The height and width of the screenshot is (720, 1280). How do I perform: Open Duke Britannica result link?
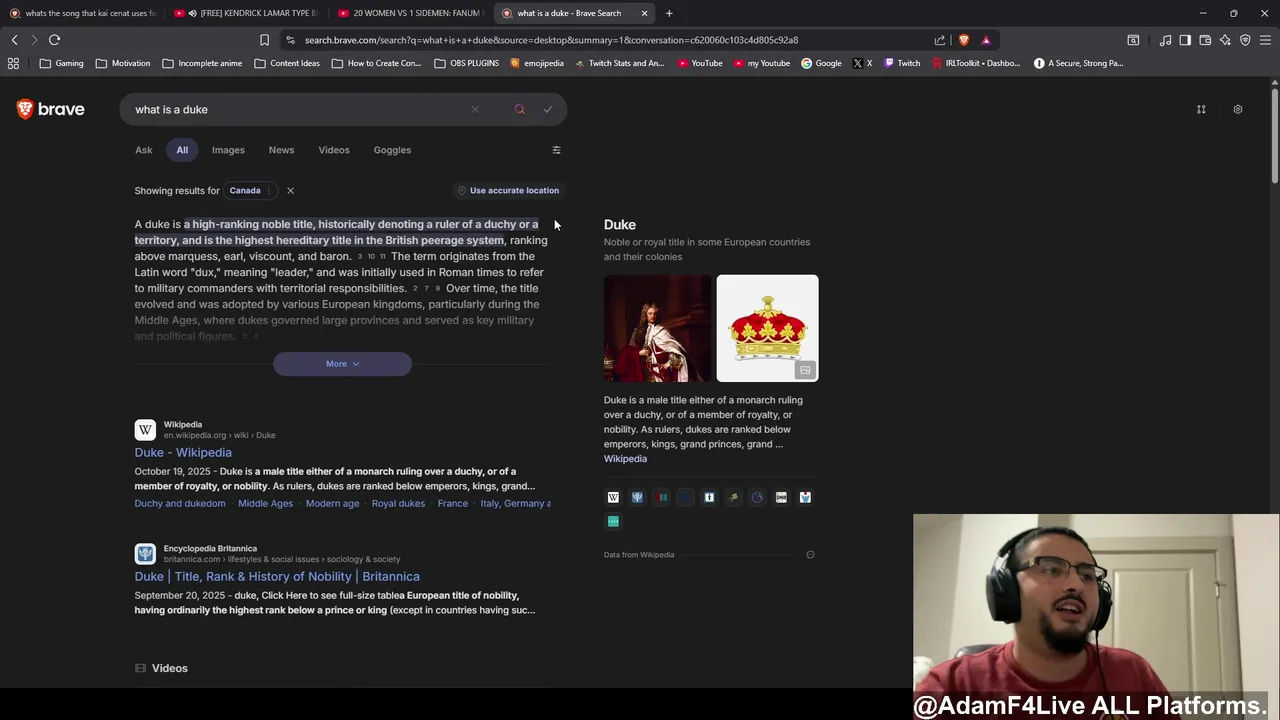(277, 576)
